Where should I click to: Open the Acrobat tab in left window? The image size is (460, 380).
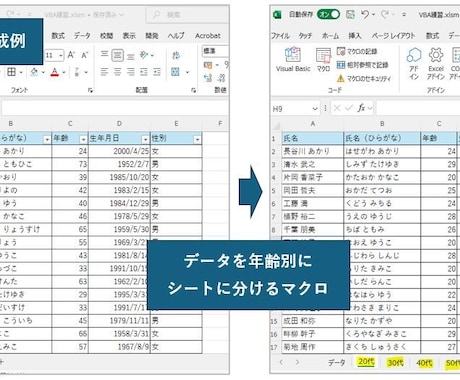point(208,36)
